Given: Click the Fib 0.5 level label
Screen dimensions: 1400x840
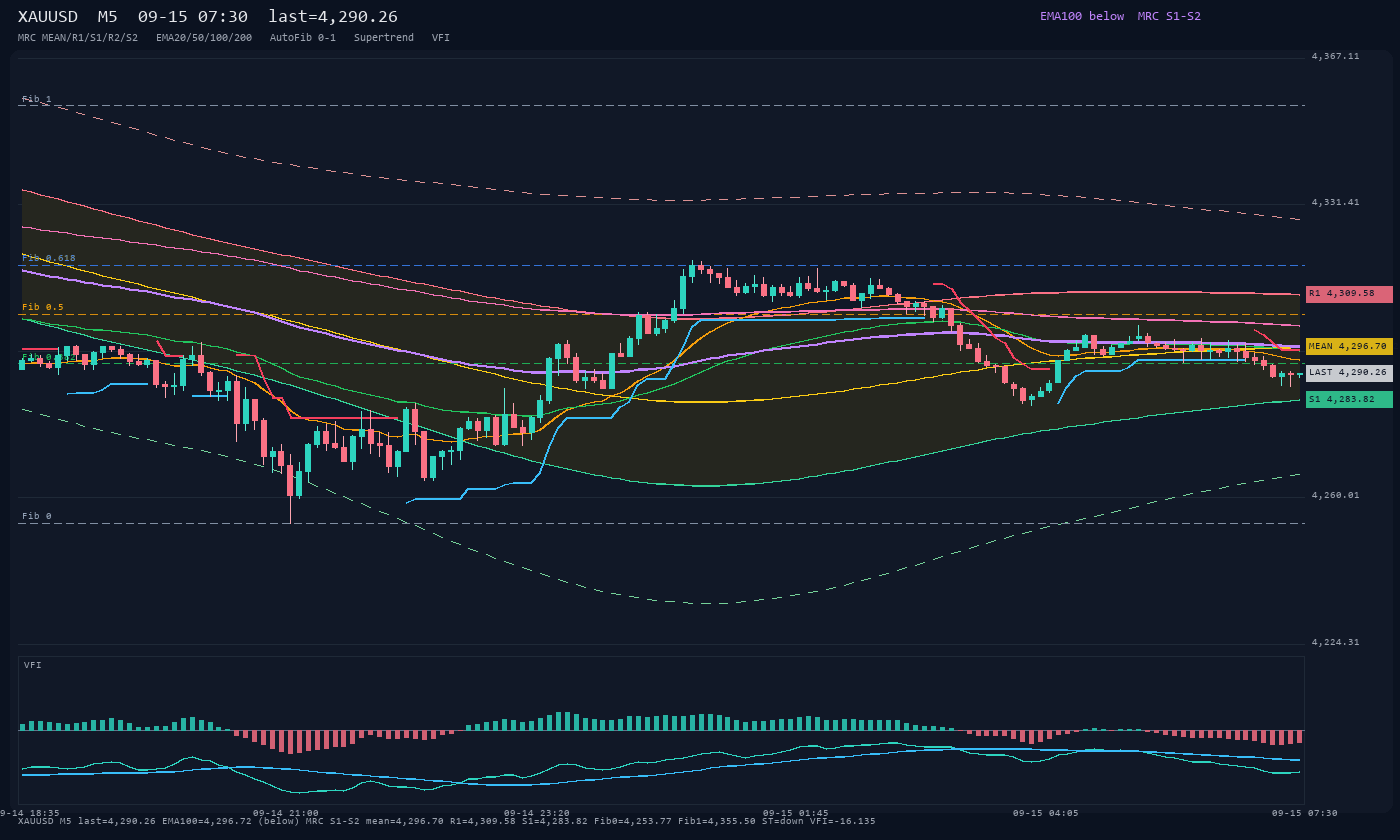Looking at the screenshot, I should click(x=43, y=307).
